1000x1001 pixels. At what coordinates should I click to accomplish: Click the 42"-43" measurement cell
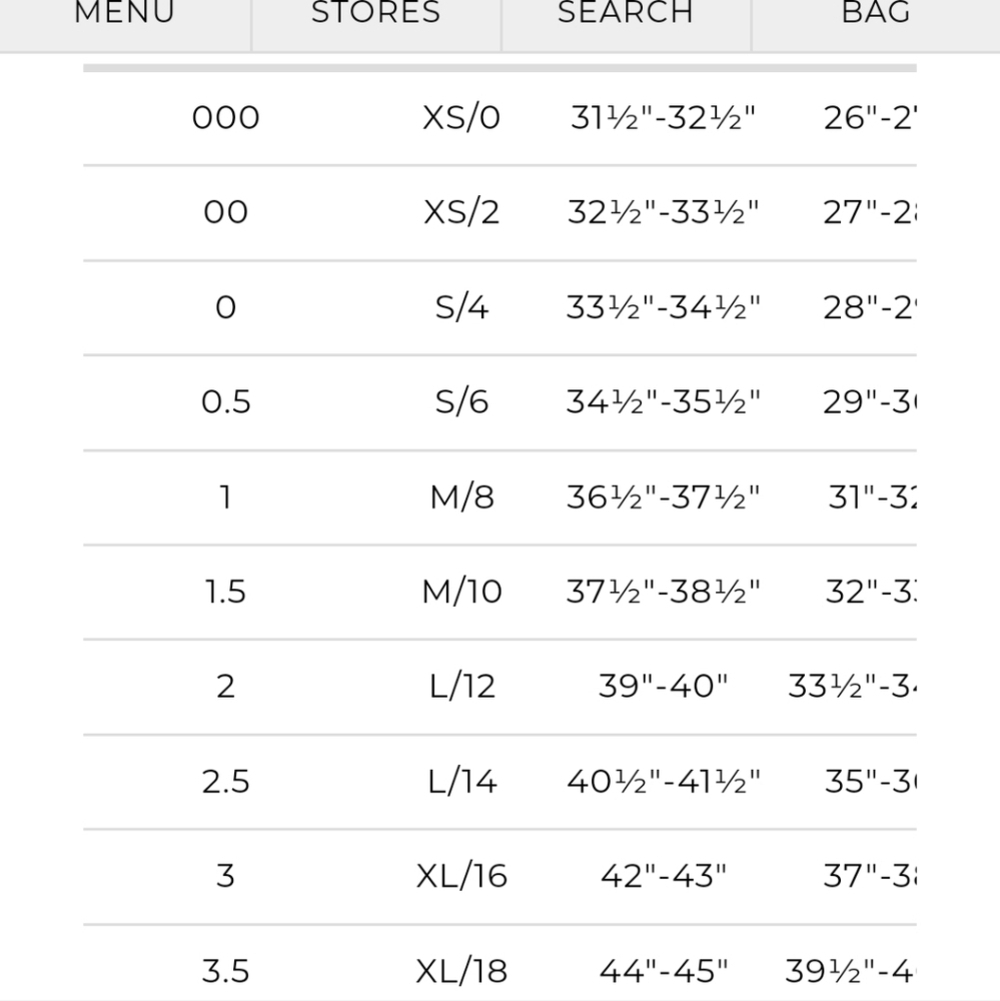point(663,876)
